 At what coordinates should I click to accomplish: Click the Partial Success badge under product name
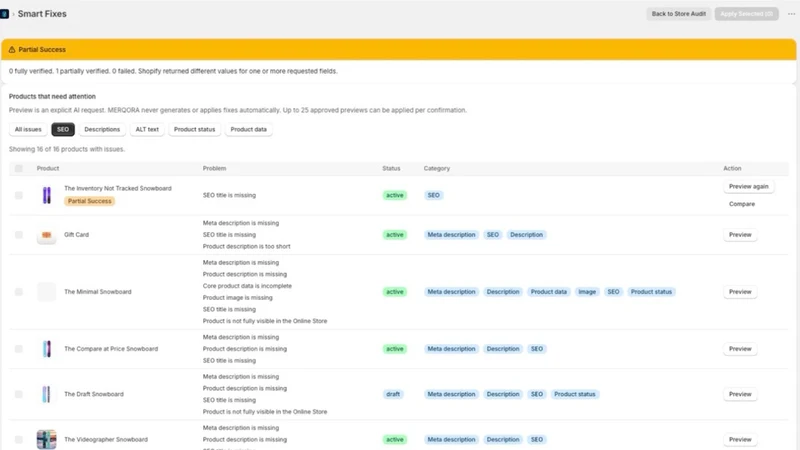click(x=89, y=201)
